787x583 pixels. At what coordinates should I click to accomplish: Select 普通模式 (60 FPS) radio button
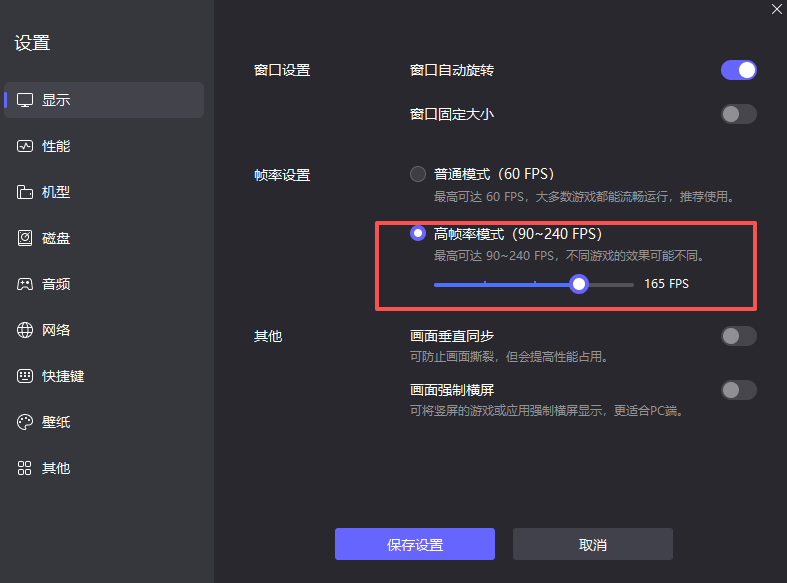418,174
